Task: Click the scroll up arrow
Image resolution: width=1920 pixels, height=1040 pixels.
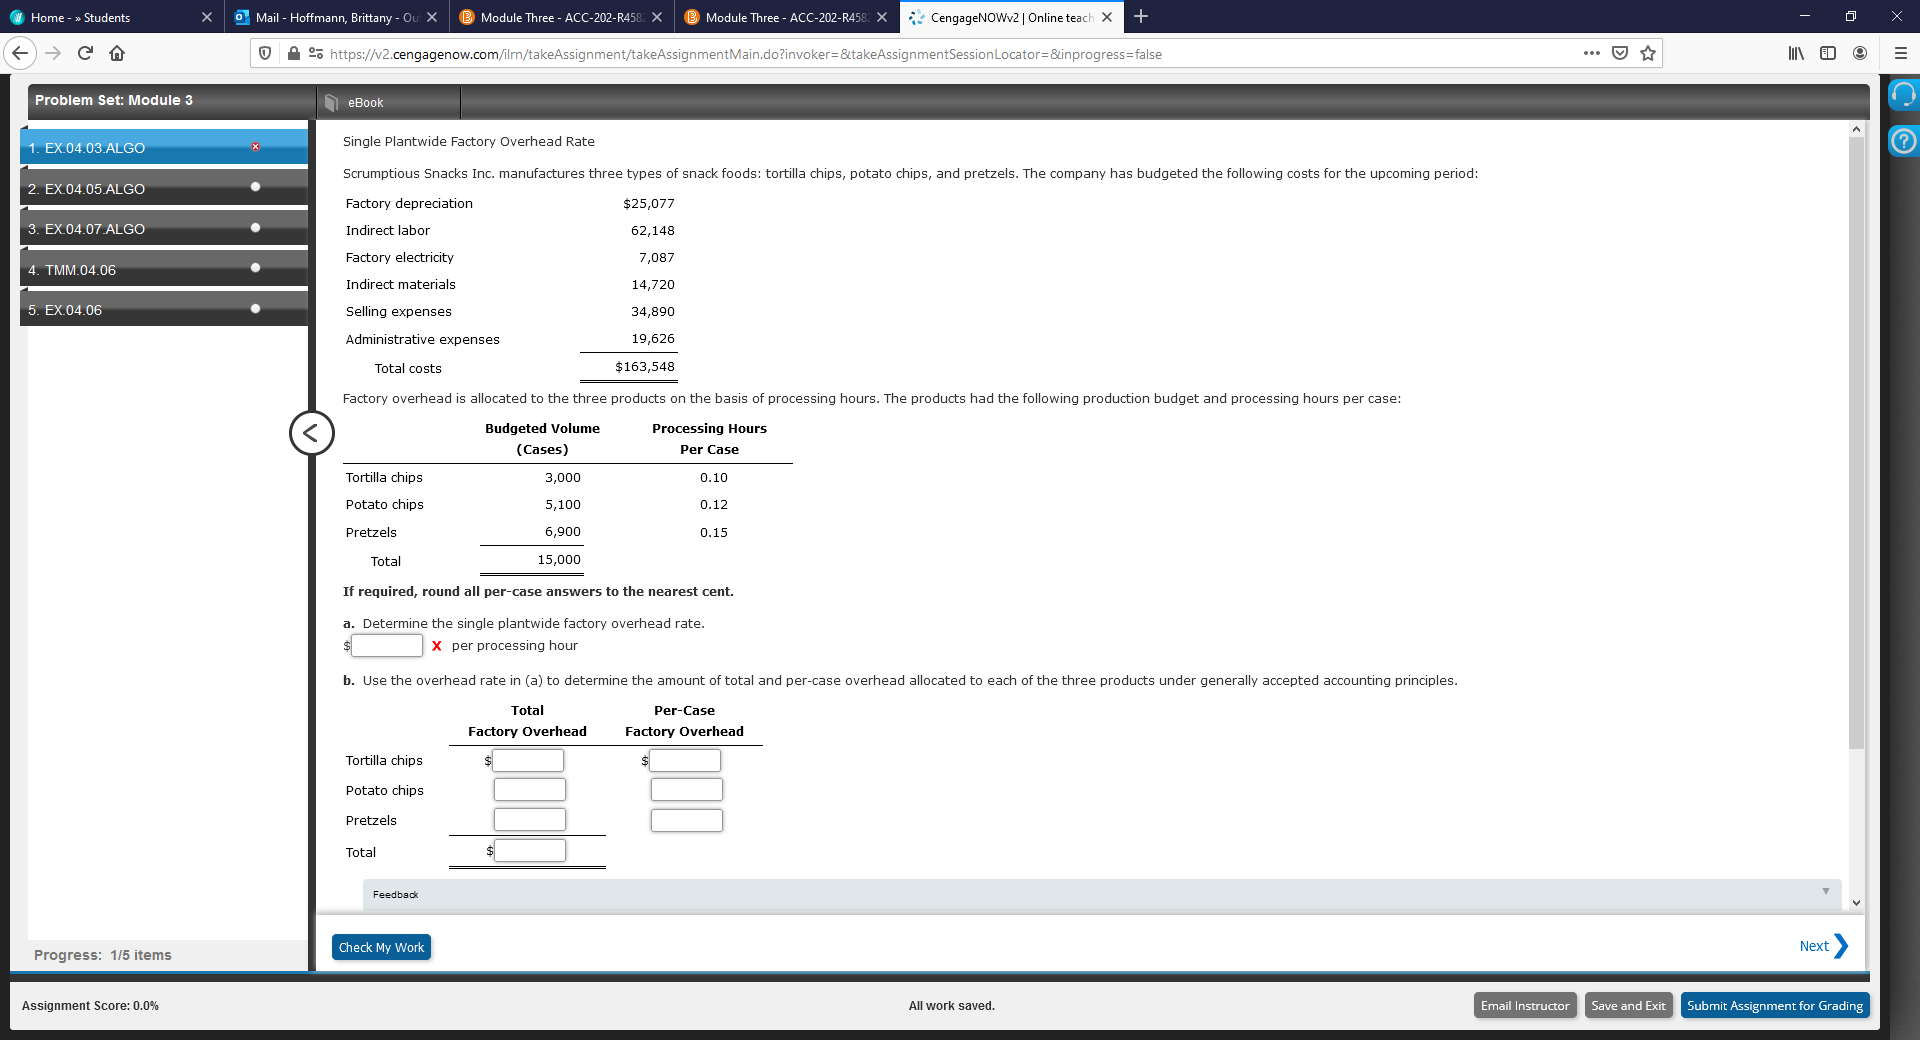Action: click(1856, 129)
